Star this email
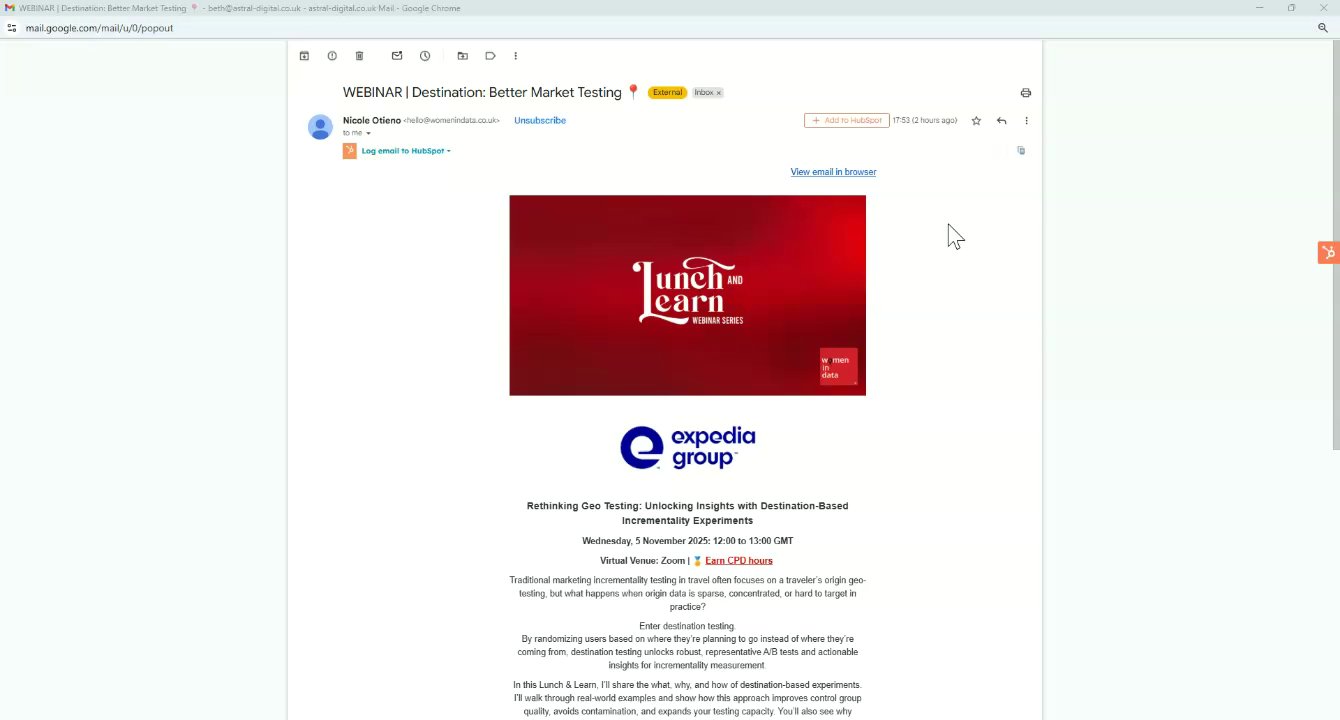This screenshot has width=1340, height=720. pyautogui.click(x=976, y=121)
